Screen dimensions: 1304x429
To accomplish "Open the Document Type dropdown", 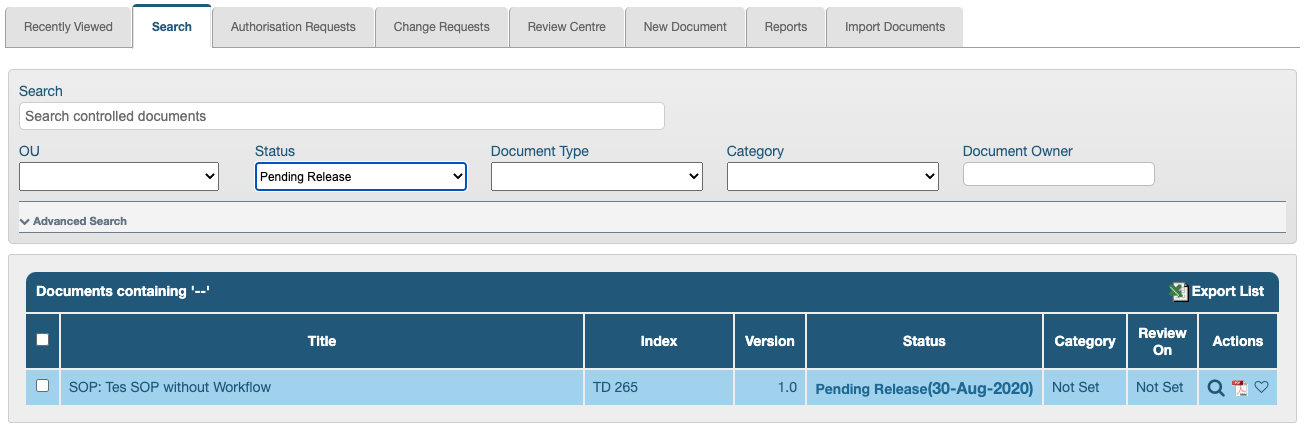I will [597, 177].
